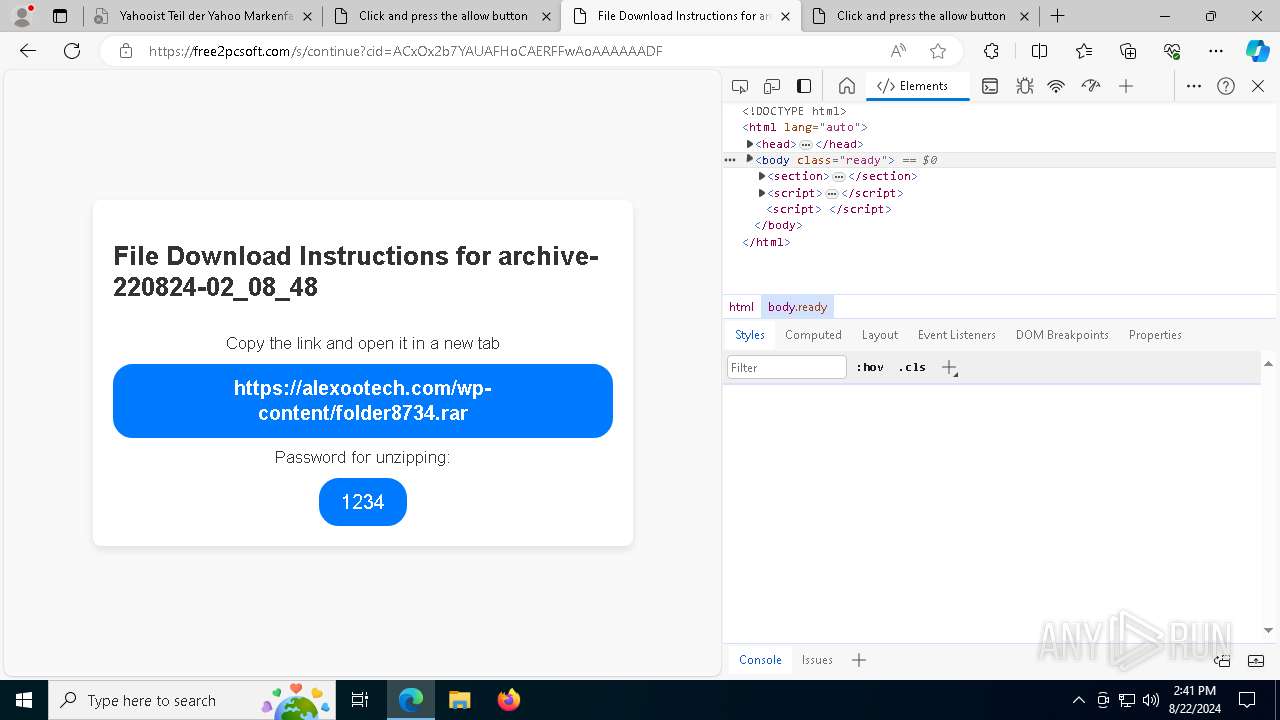
Task: Open the Extensions puzzle icon
Action: tap(991, 51)
